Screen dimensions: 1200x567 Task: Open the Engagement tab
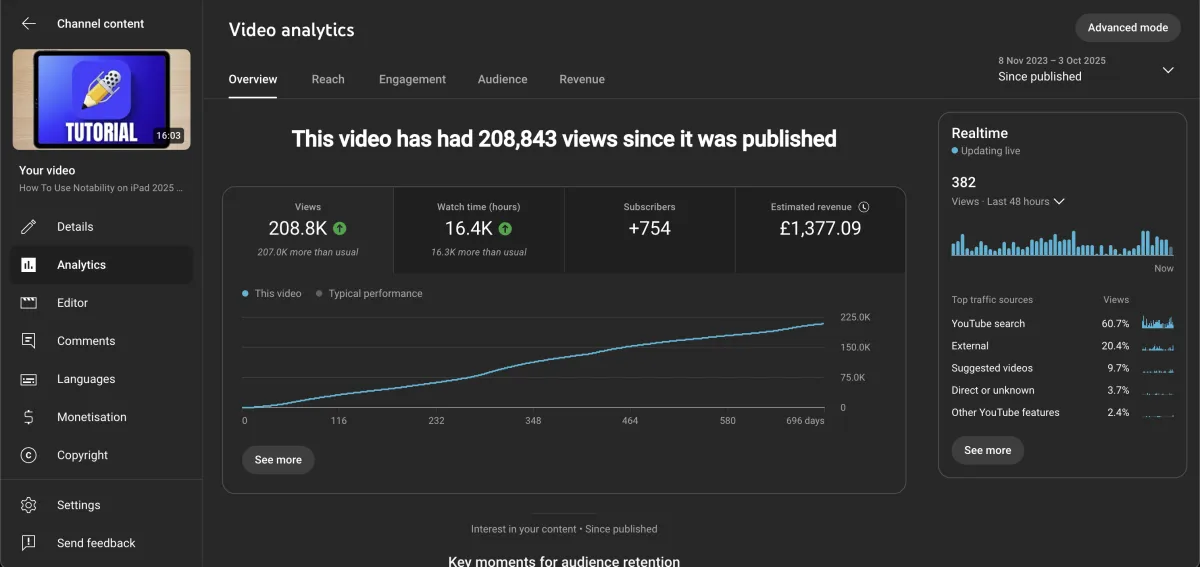click(x=412, y=79)
